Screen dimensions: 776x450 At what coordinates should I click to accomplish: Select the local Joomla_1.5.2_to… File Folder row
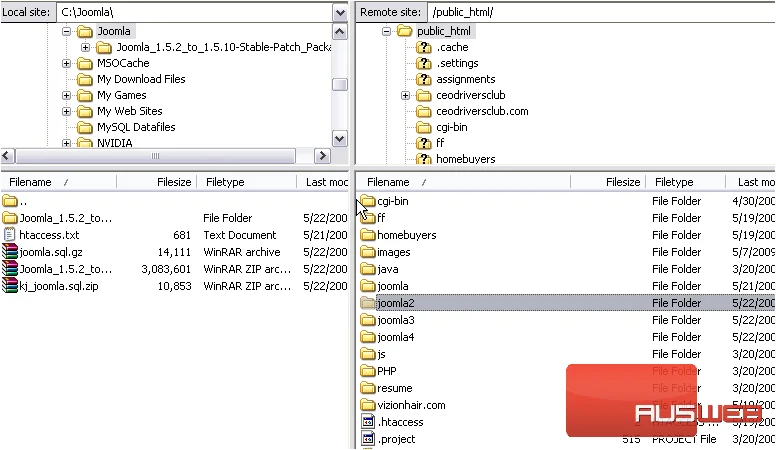tap(175, 218)
